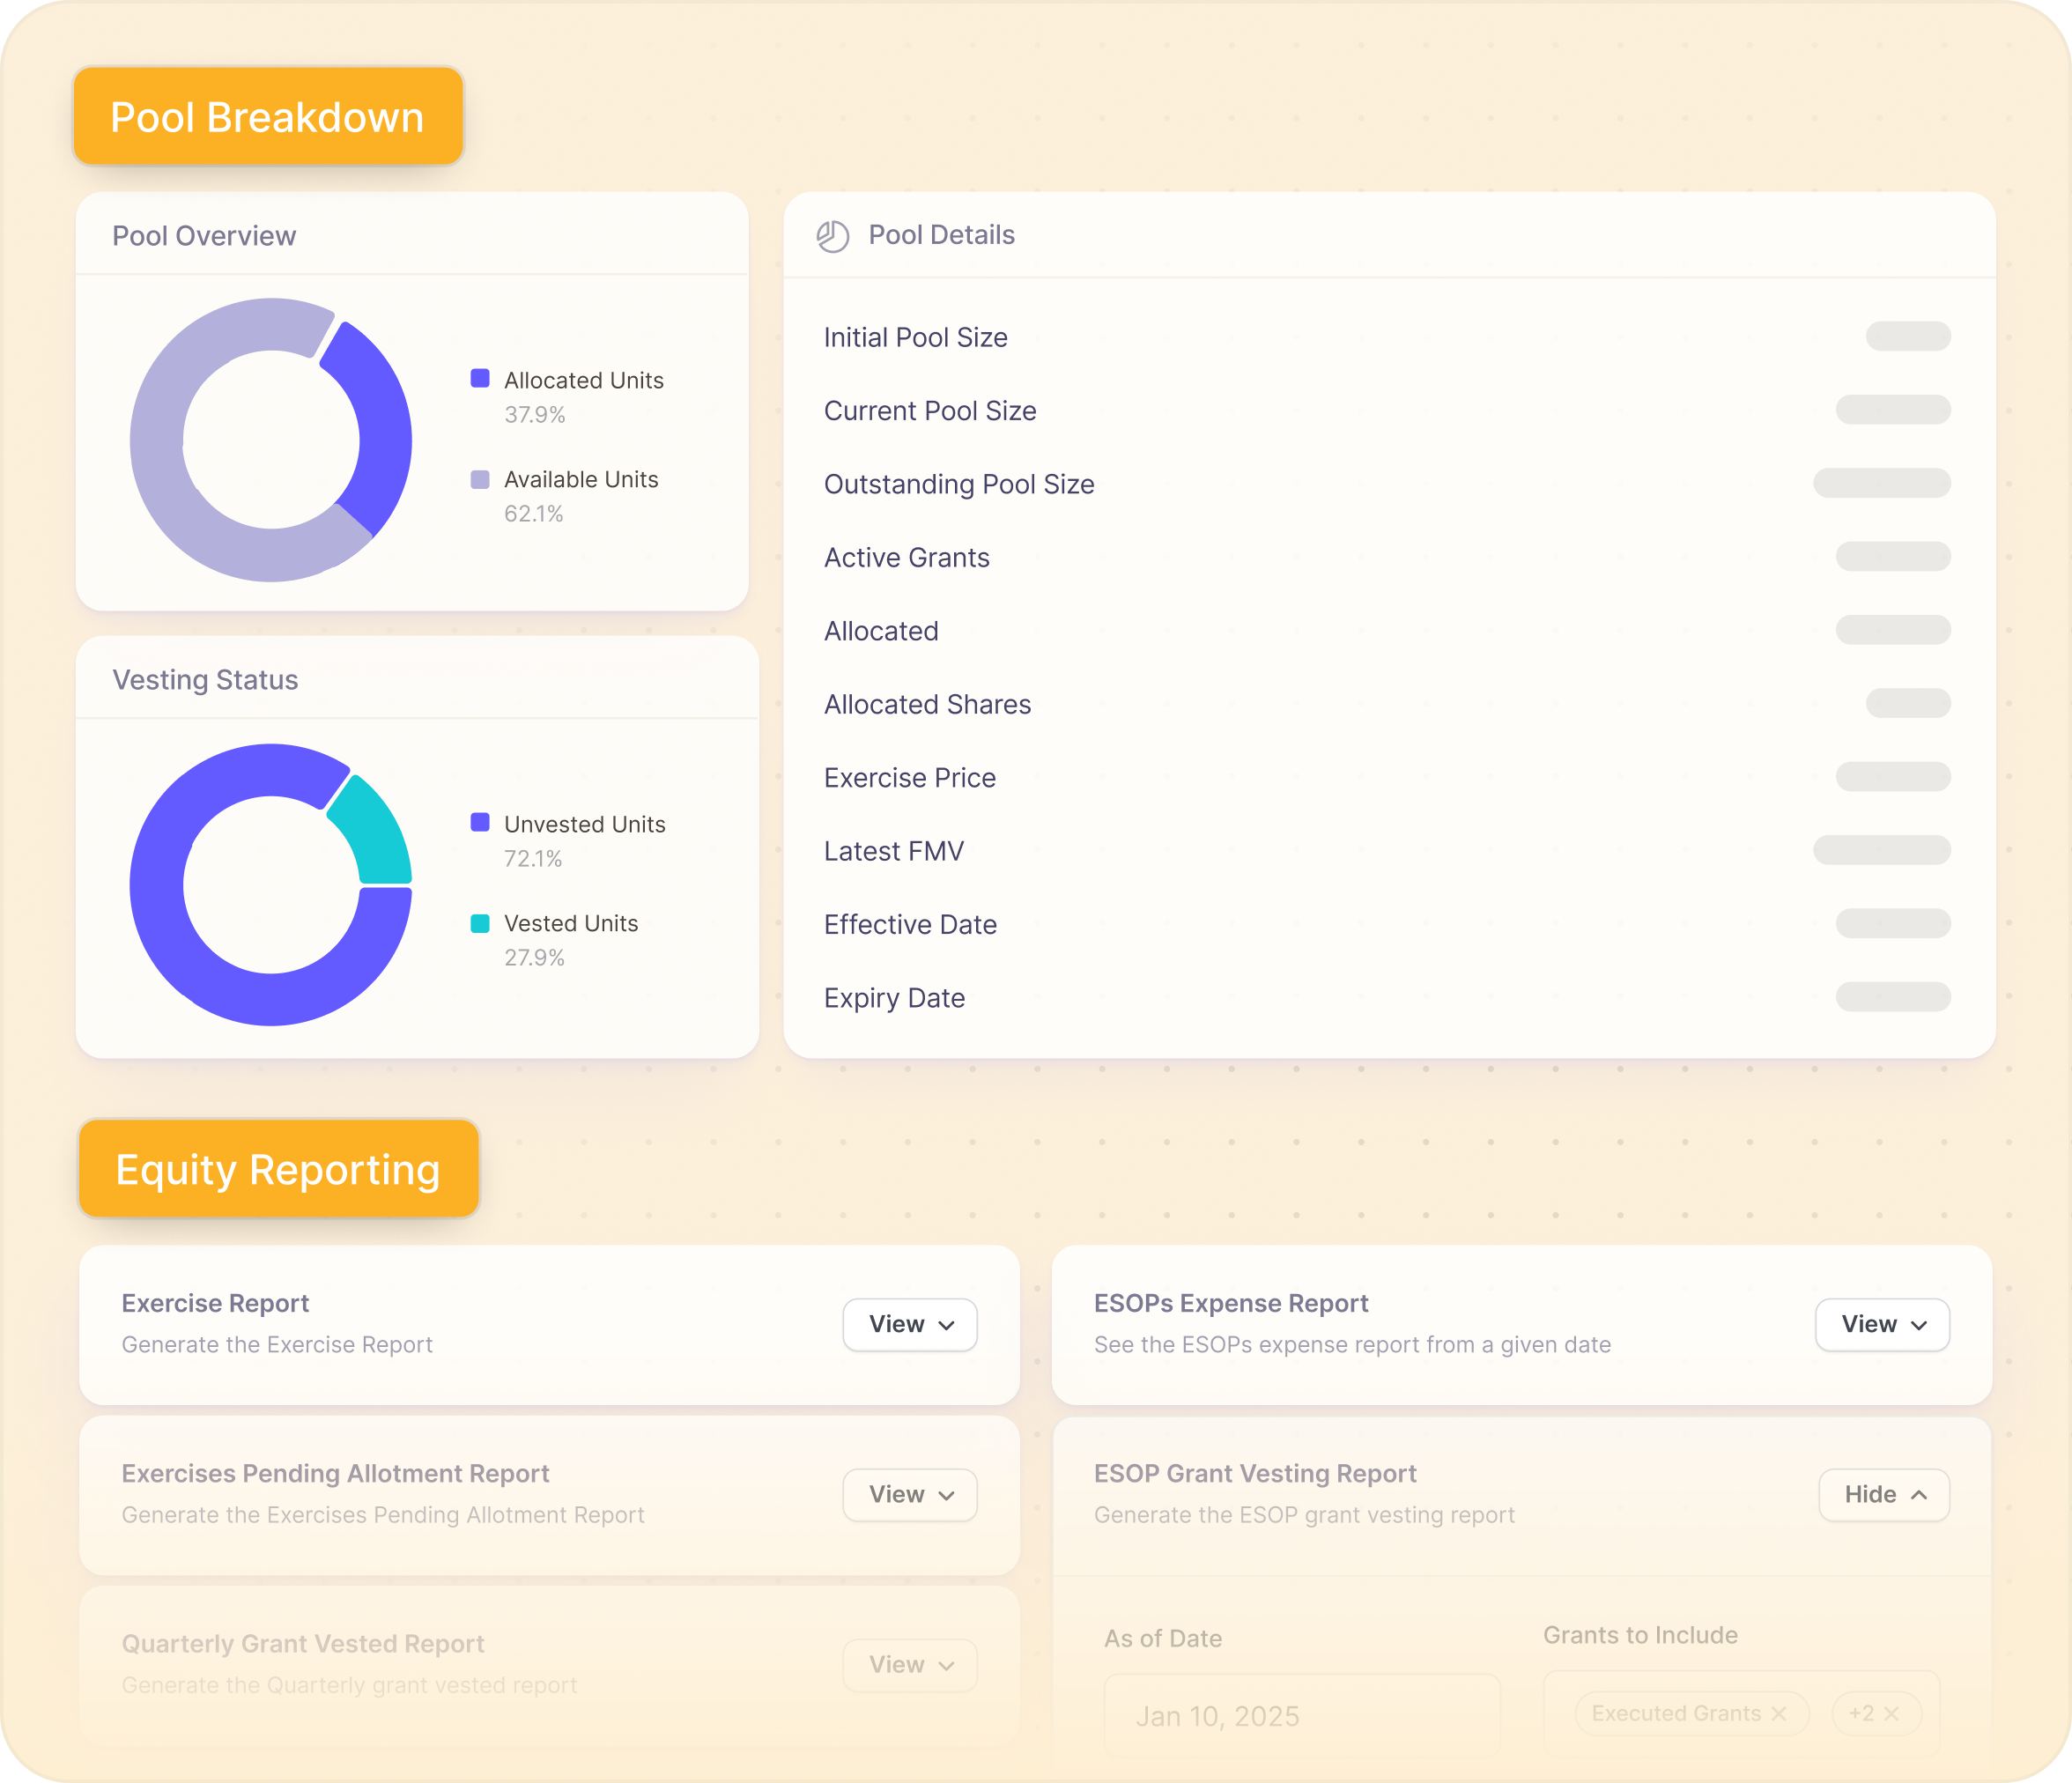This screenshot has height=1783, width=2072.
Task: Click the Equity Reporting heading badge
Action: point(278,1169)
